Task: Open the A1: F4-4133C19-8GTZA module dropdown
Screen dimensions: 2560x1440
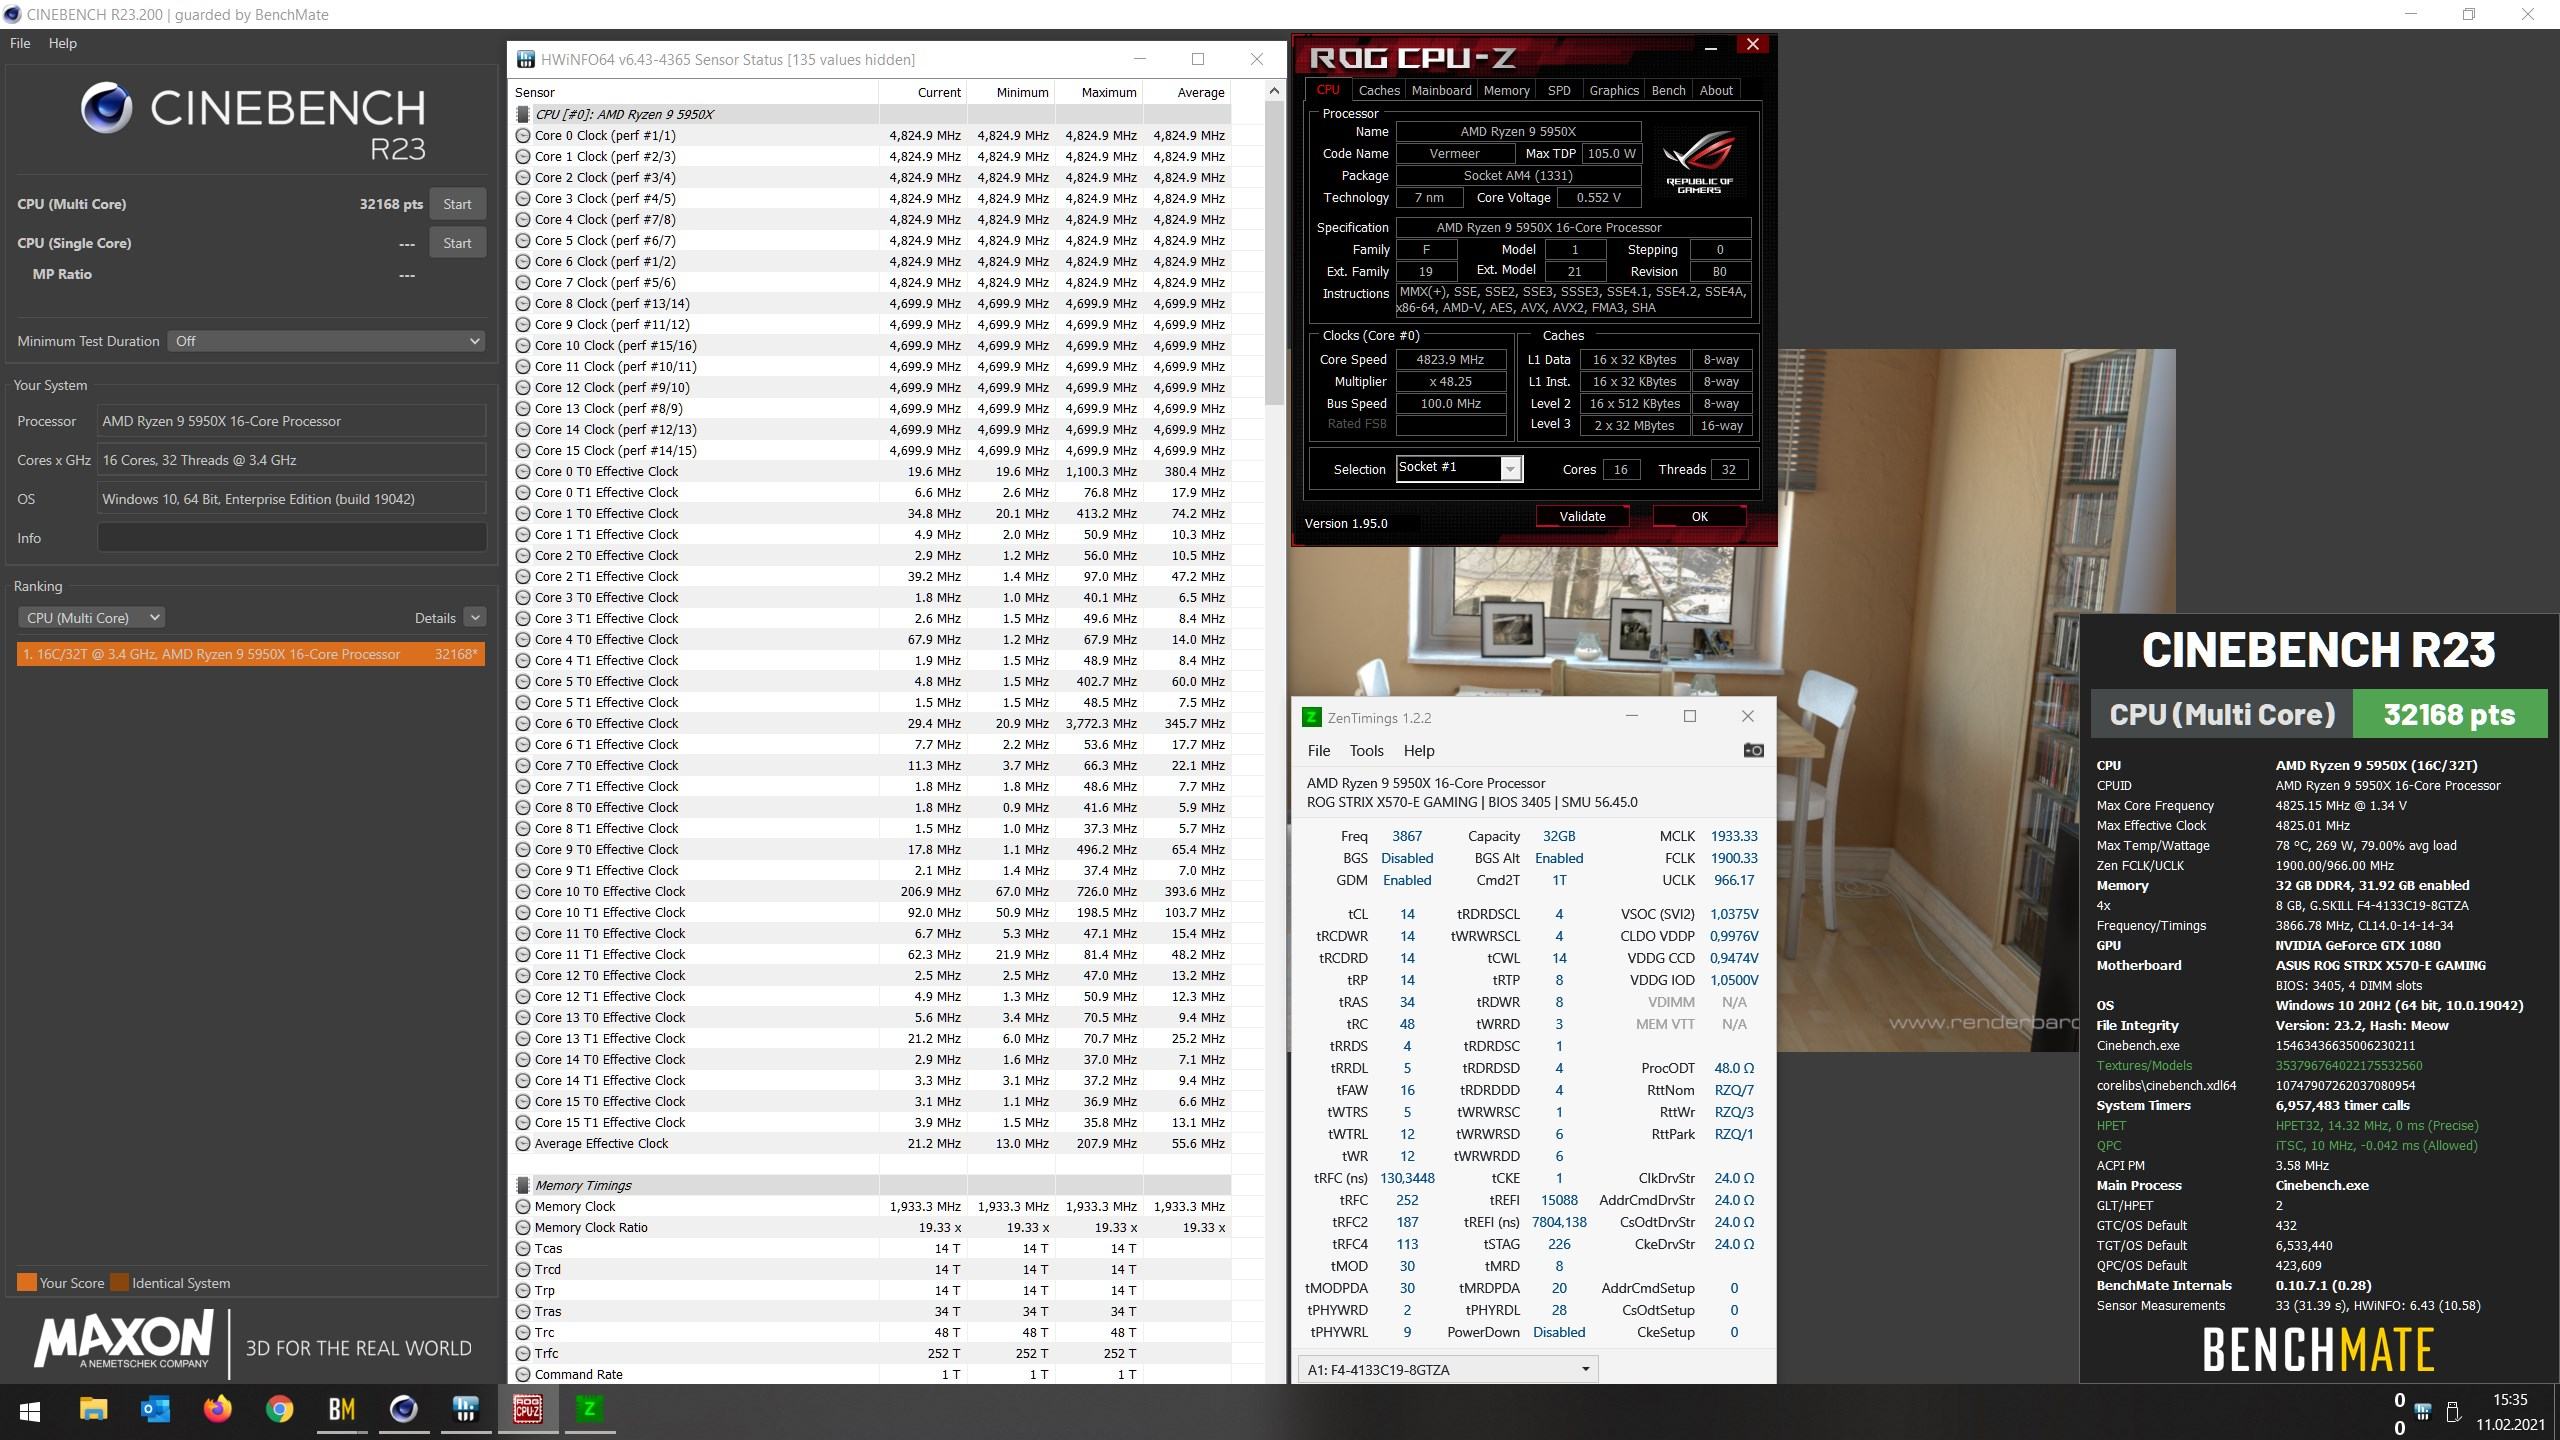Action: tap(1448, 1369)
